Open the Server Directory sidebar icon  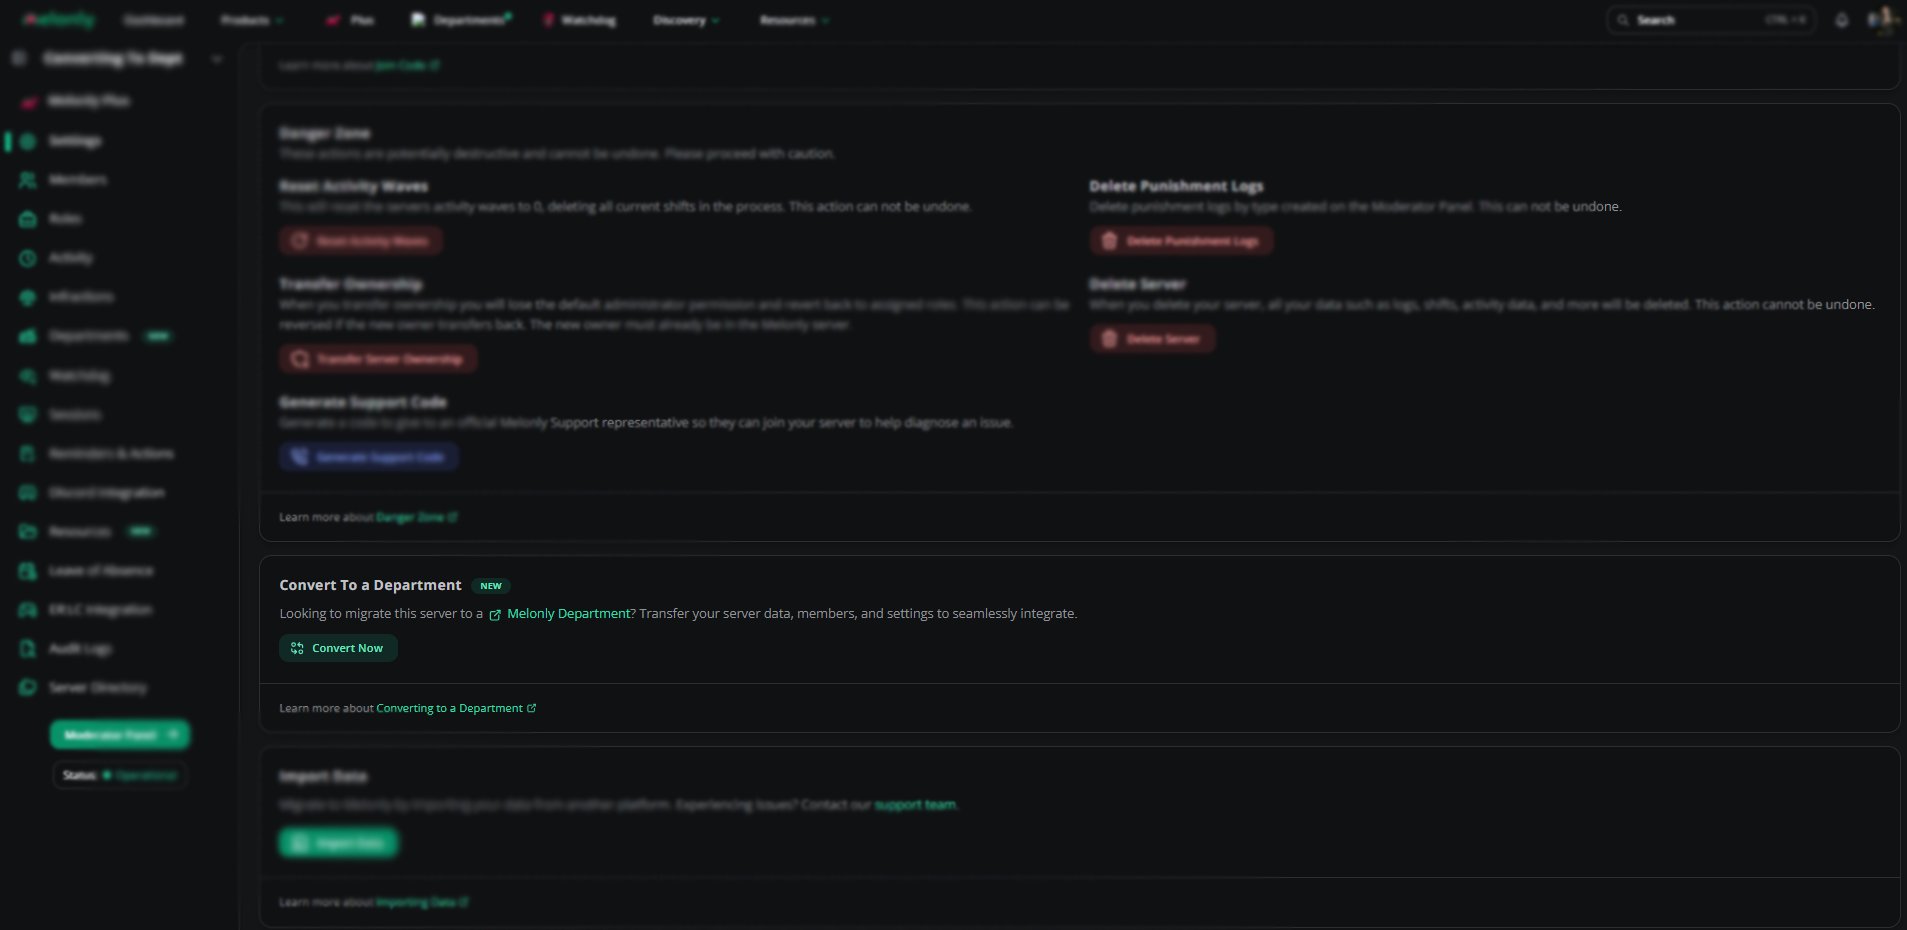tap(28, 688)
